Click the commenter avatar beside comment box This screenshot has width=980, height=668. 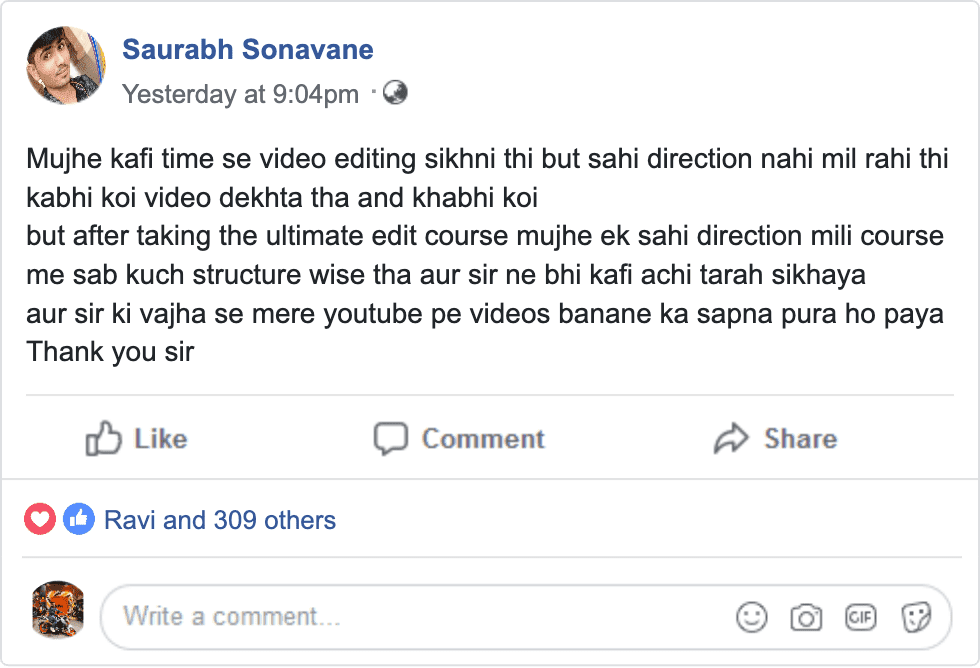[58, 611]
